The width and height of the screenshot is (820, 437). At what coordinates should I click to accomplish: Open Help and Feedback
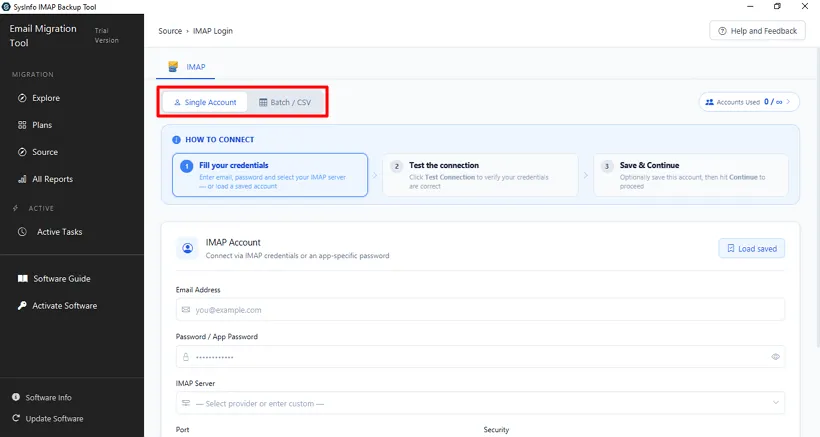point(757,31)
